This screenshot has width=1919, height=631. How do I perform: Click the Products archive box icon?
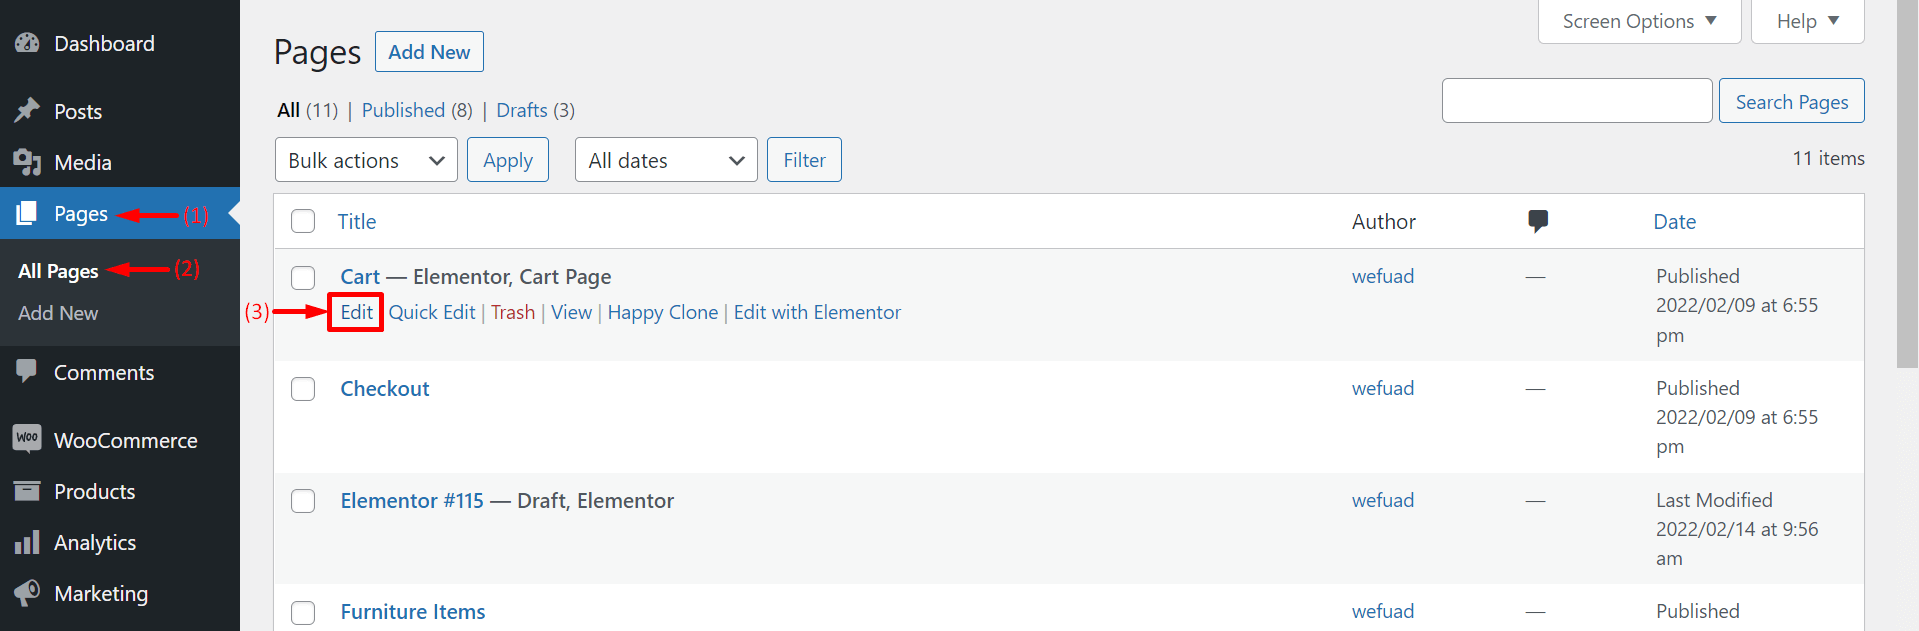(x=27, y=491)
